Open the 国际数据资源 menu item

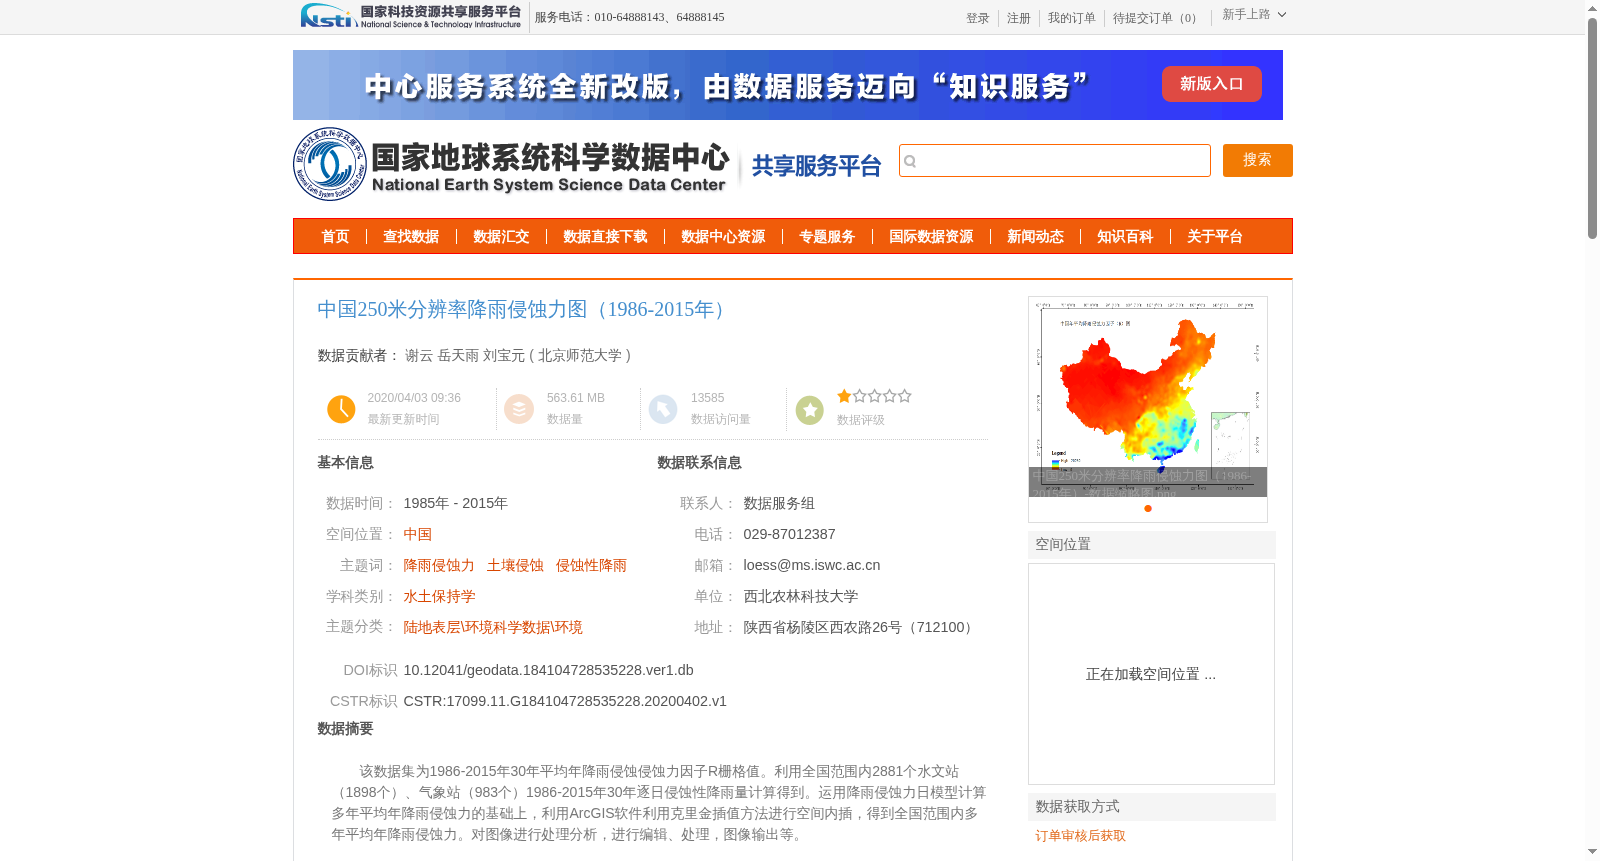click(x=931, y=237)
